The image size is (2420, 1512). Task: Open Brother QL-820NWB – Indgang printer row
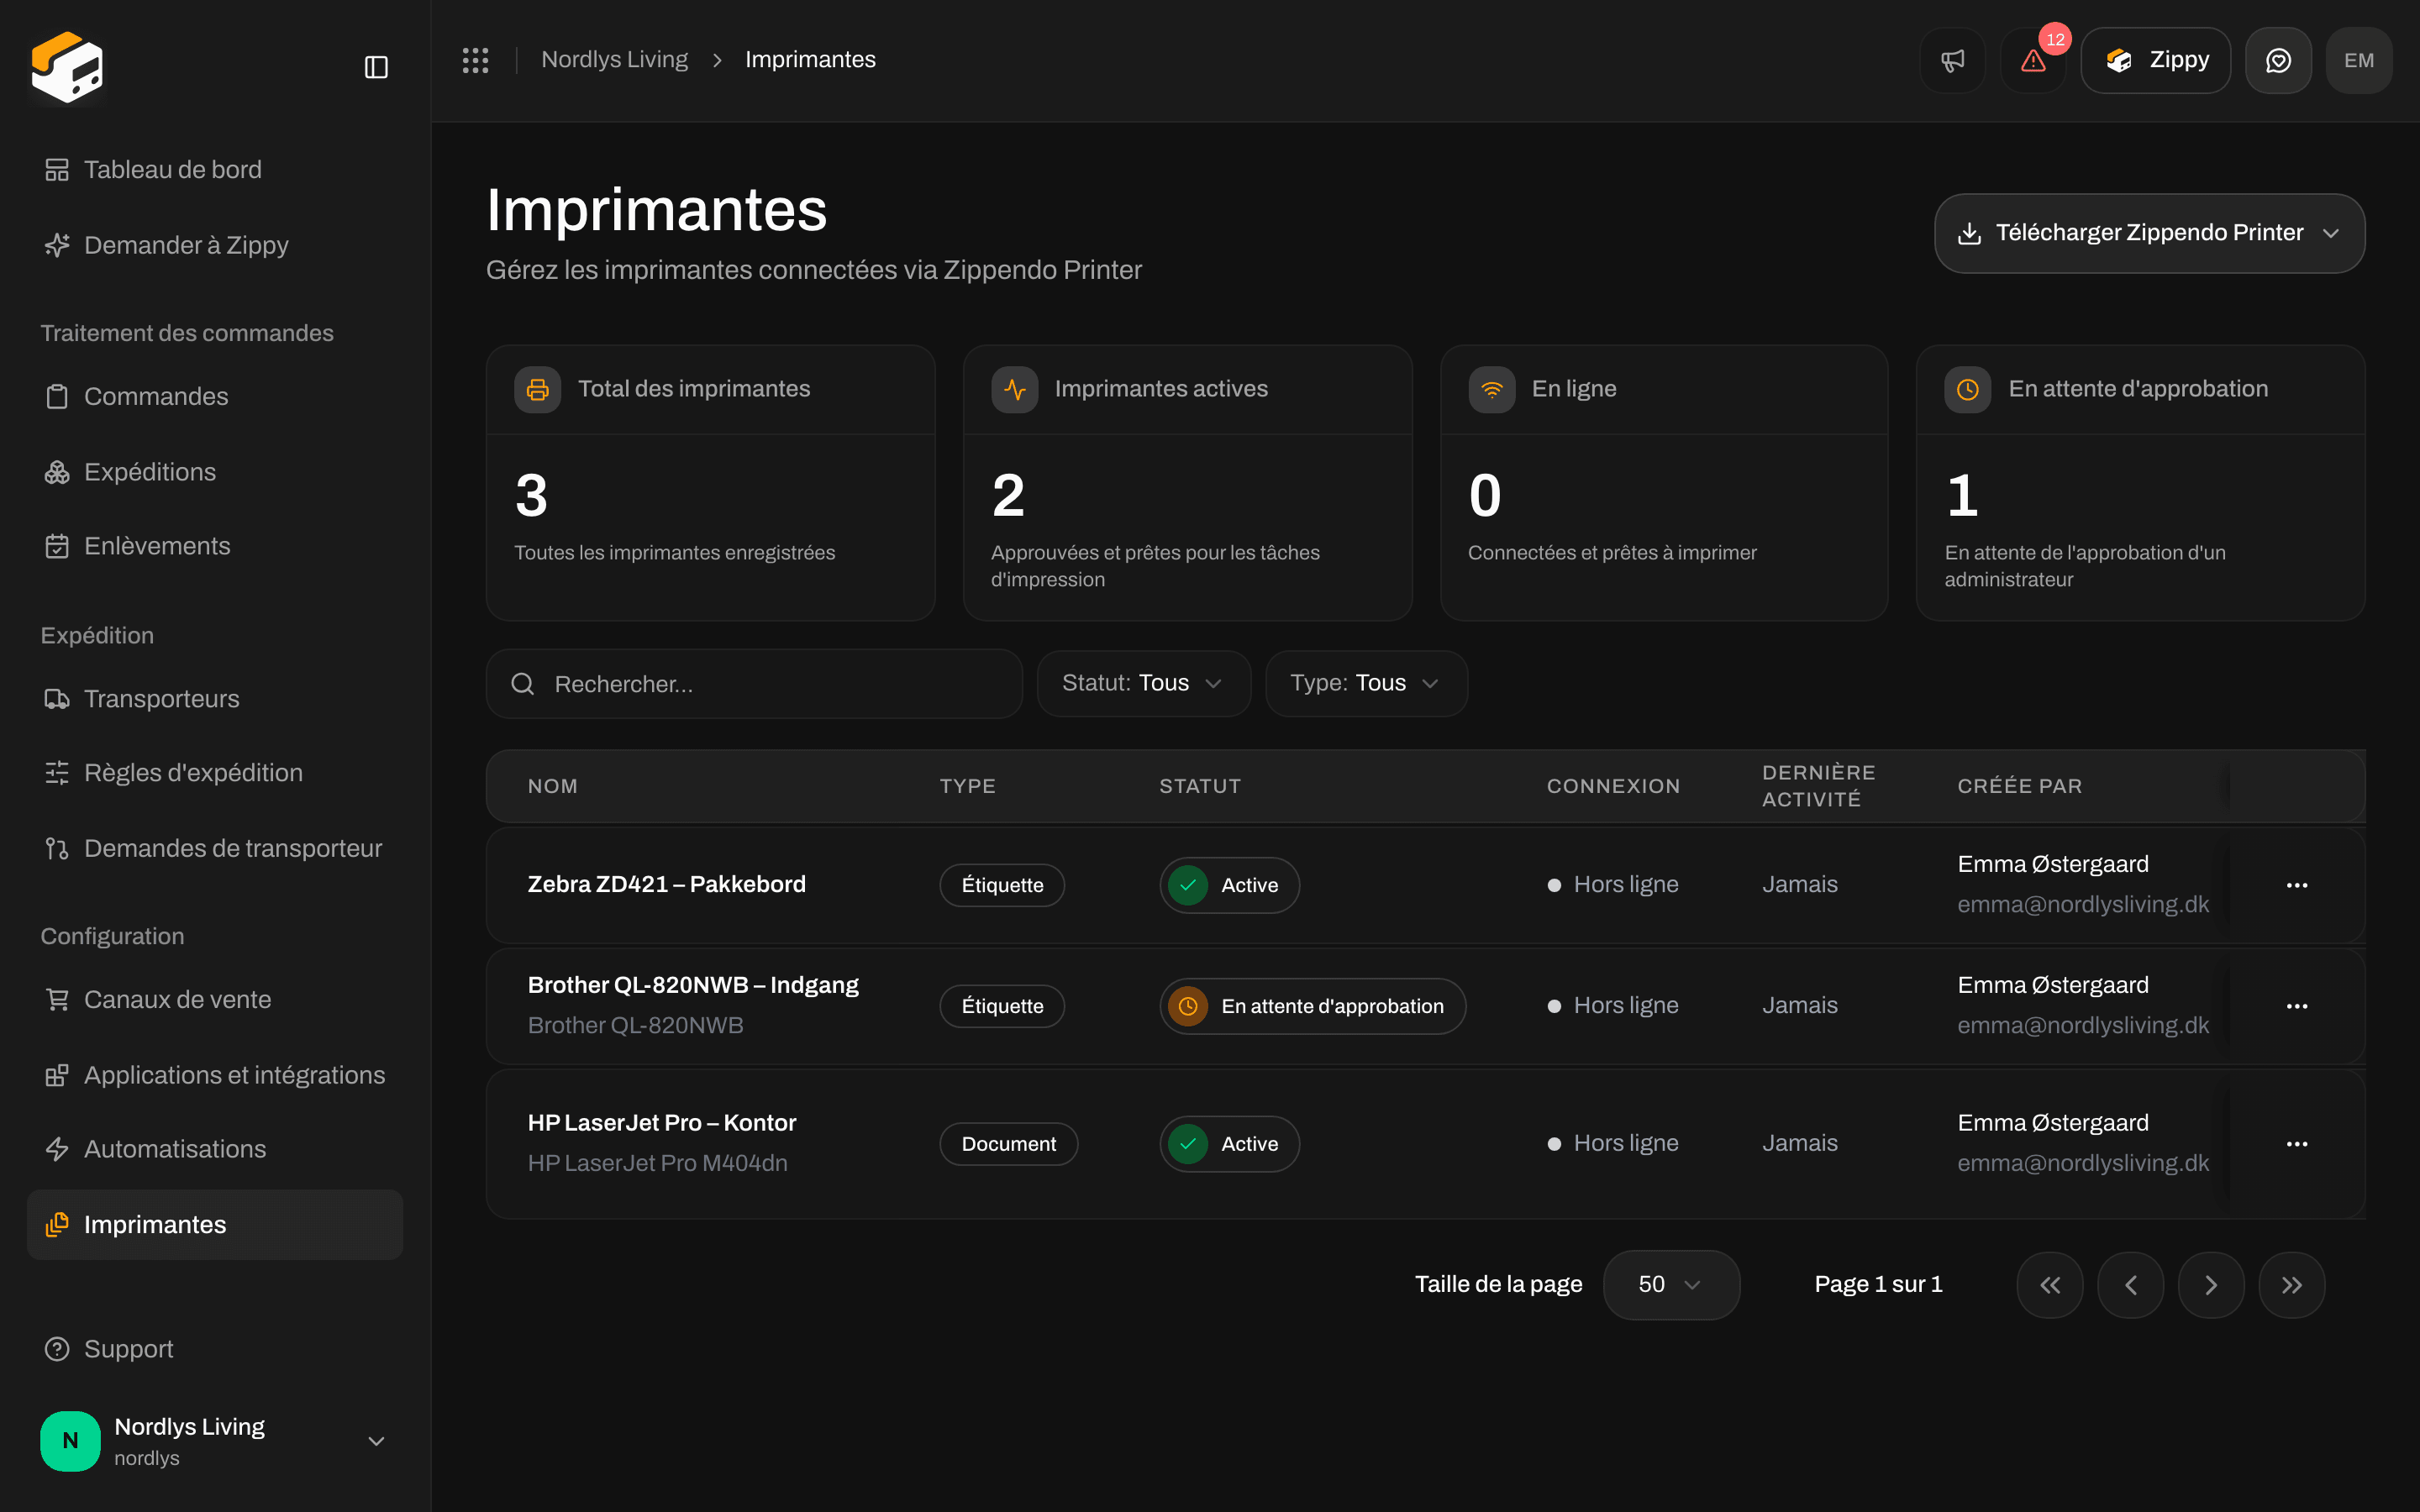[1426, 1006]
